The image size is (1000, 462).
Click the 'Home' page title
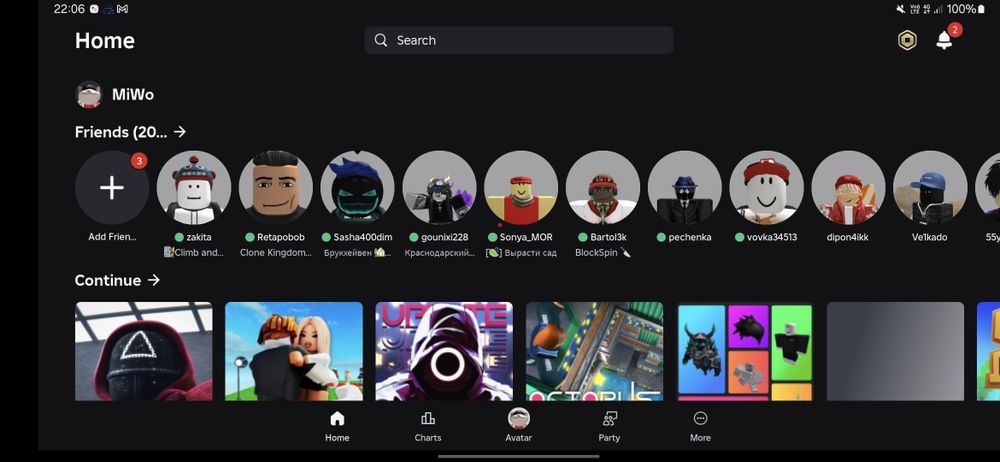[105, 41]
